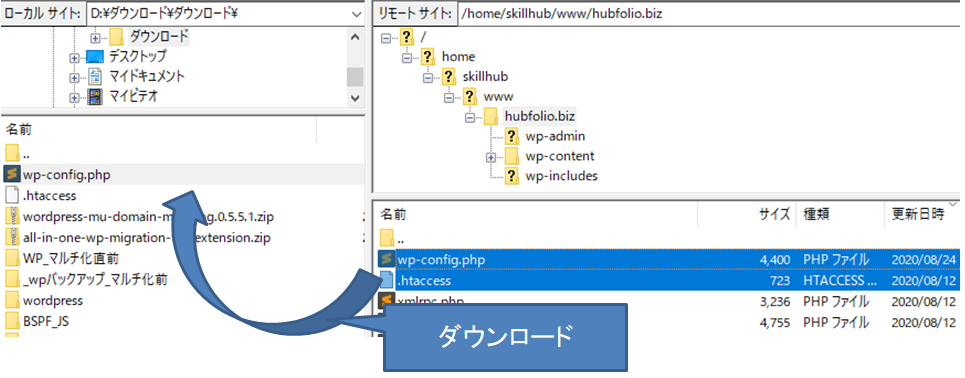
Task: Select デスクトップ in local tree
Action: [138, 57]
